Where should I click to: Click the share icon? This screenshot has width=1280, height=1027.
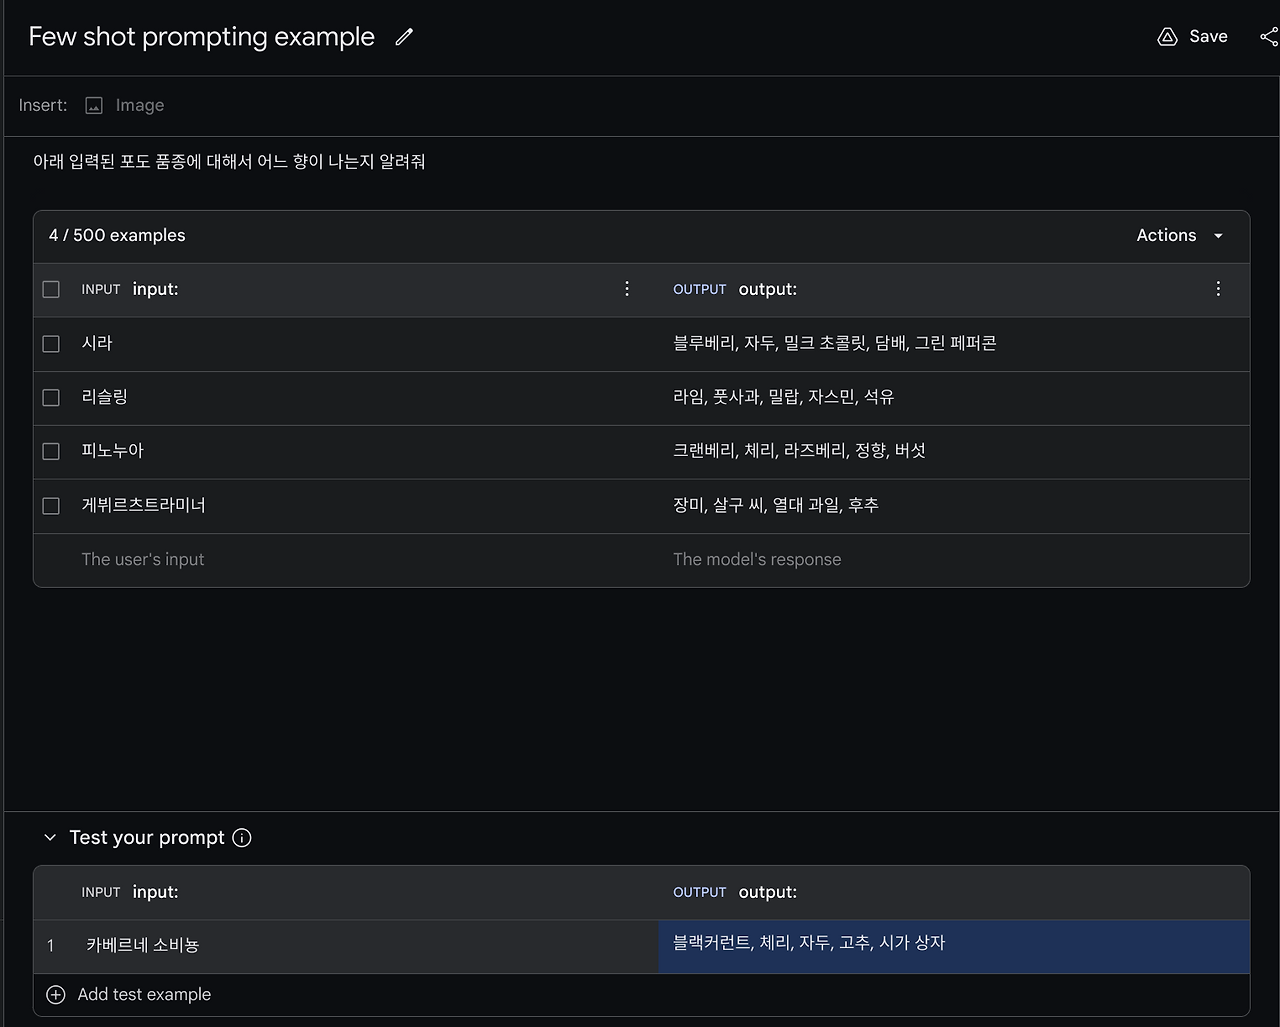click(x=1268, y=37)
